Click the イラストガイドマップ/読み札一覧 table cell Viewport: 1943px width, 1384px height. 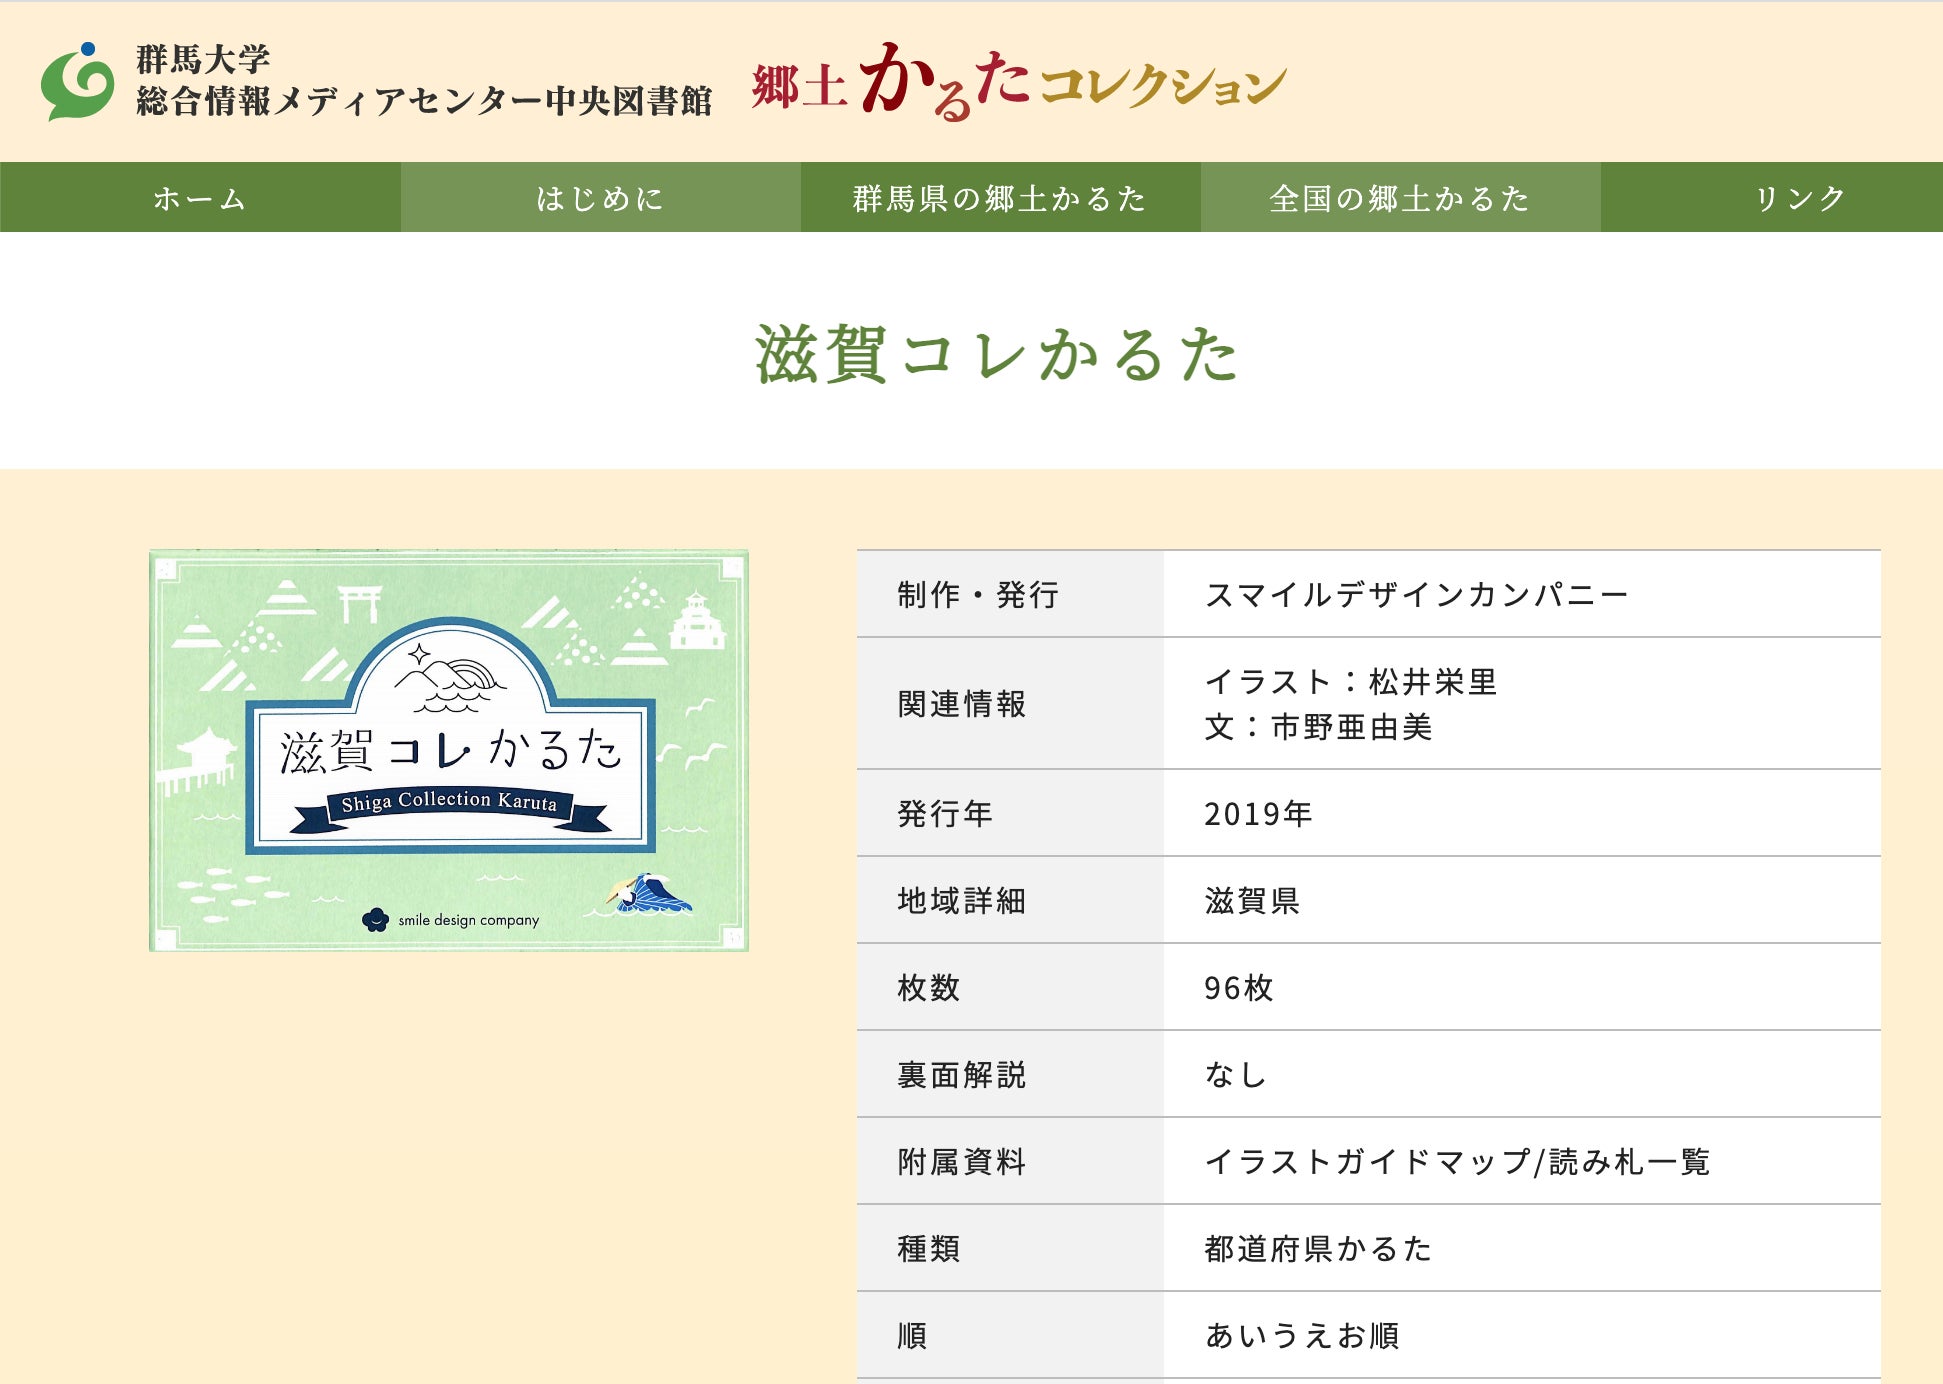tap(1457, 1162)
